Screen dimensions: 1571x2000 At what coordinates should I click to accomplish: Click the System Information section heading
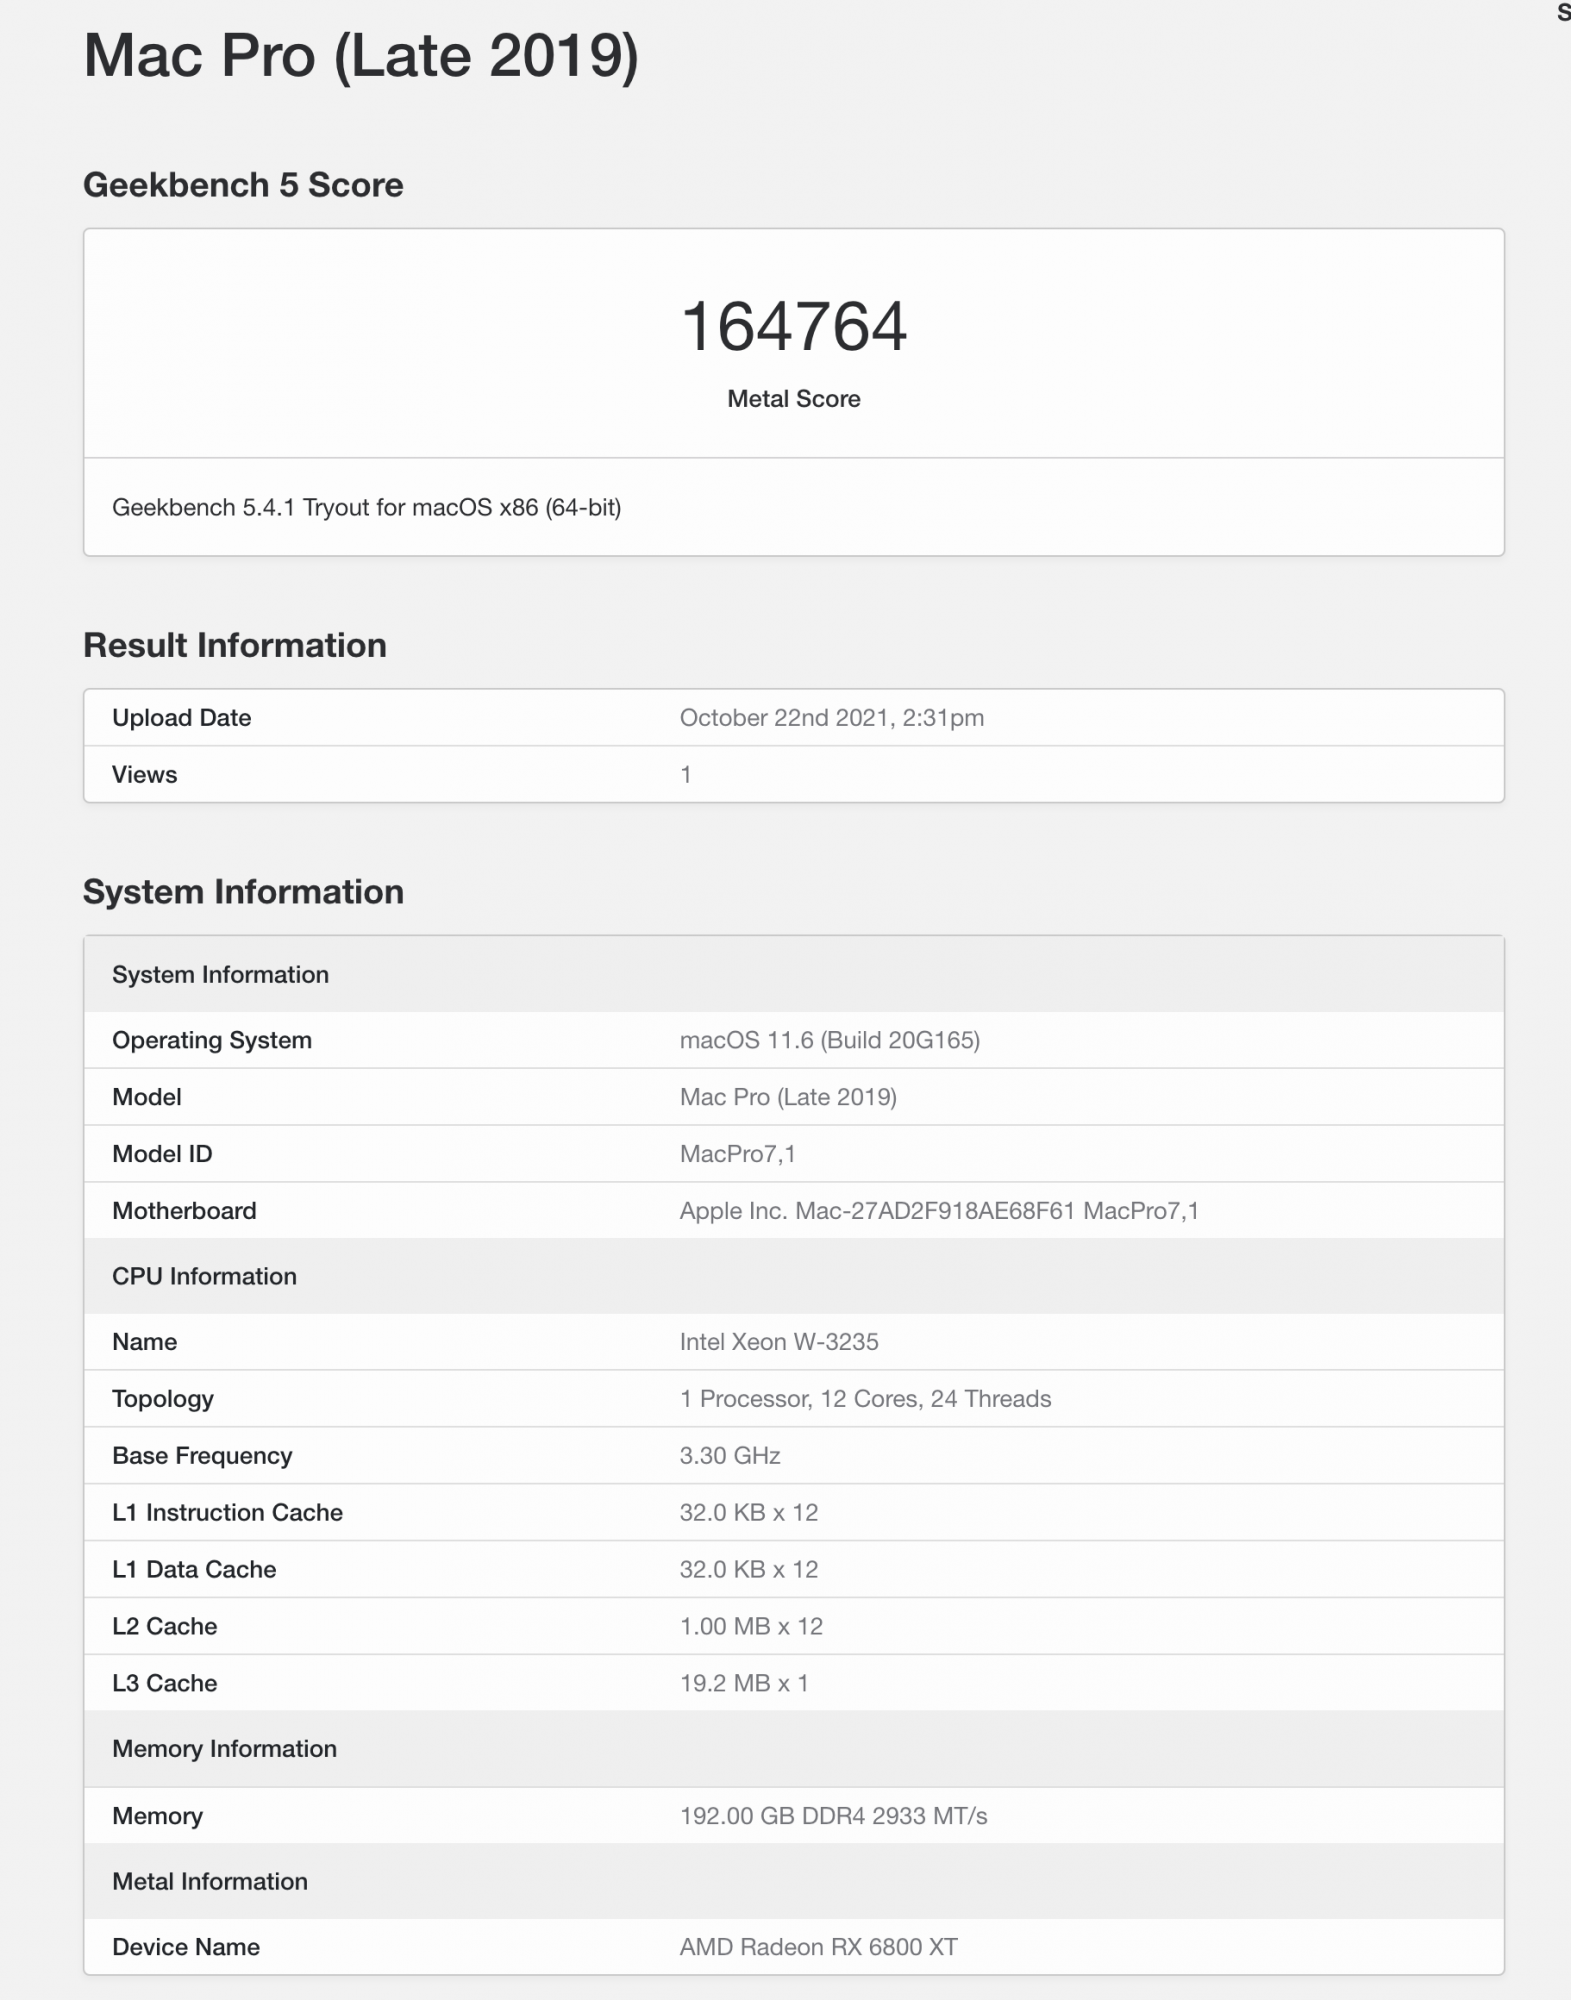point(243,892)
